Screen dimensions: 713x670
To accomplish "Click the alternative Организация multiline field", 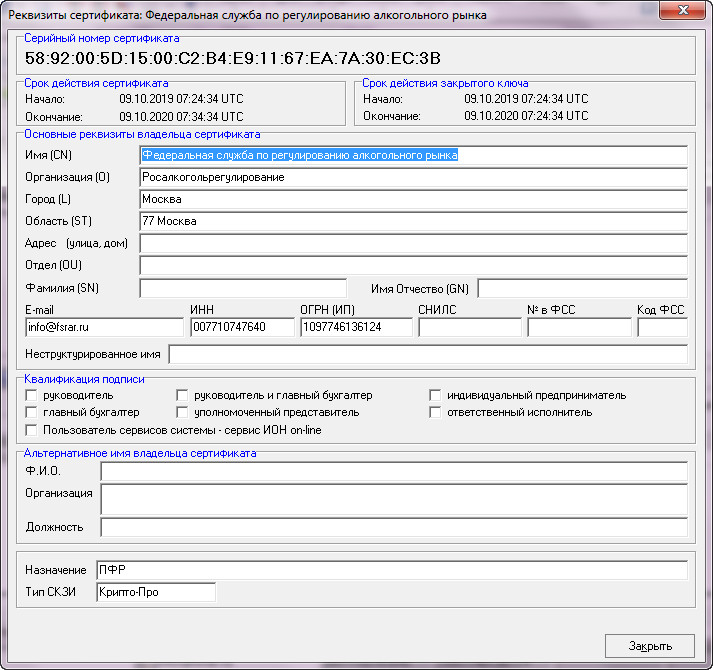I will coord(394,499).
